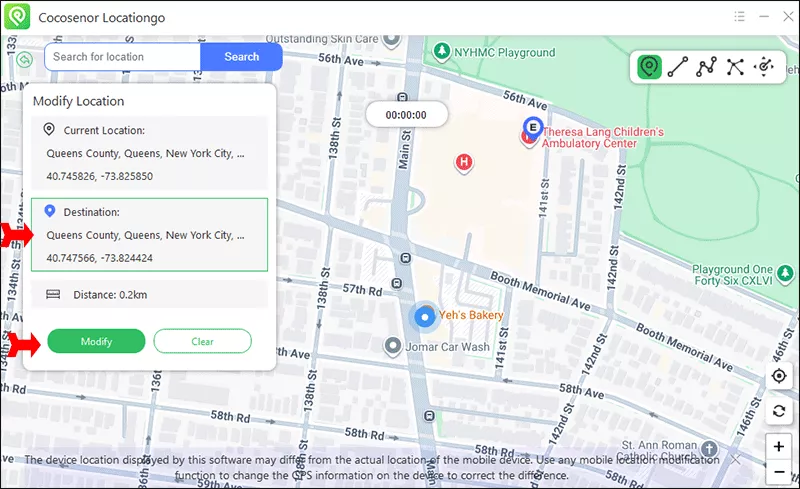Select the joystick movement mode icon
Viewport: 800px width, 489px height.
point(765,67)
